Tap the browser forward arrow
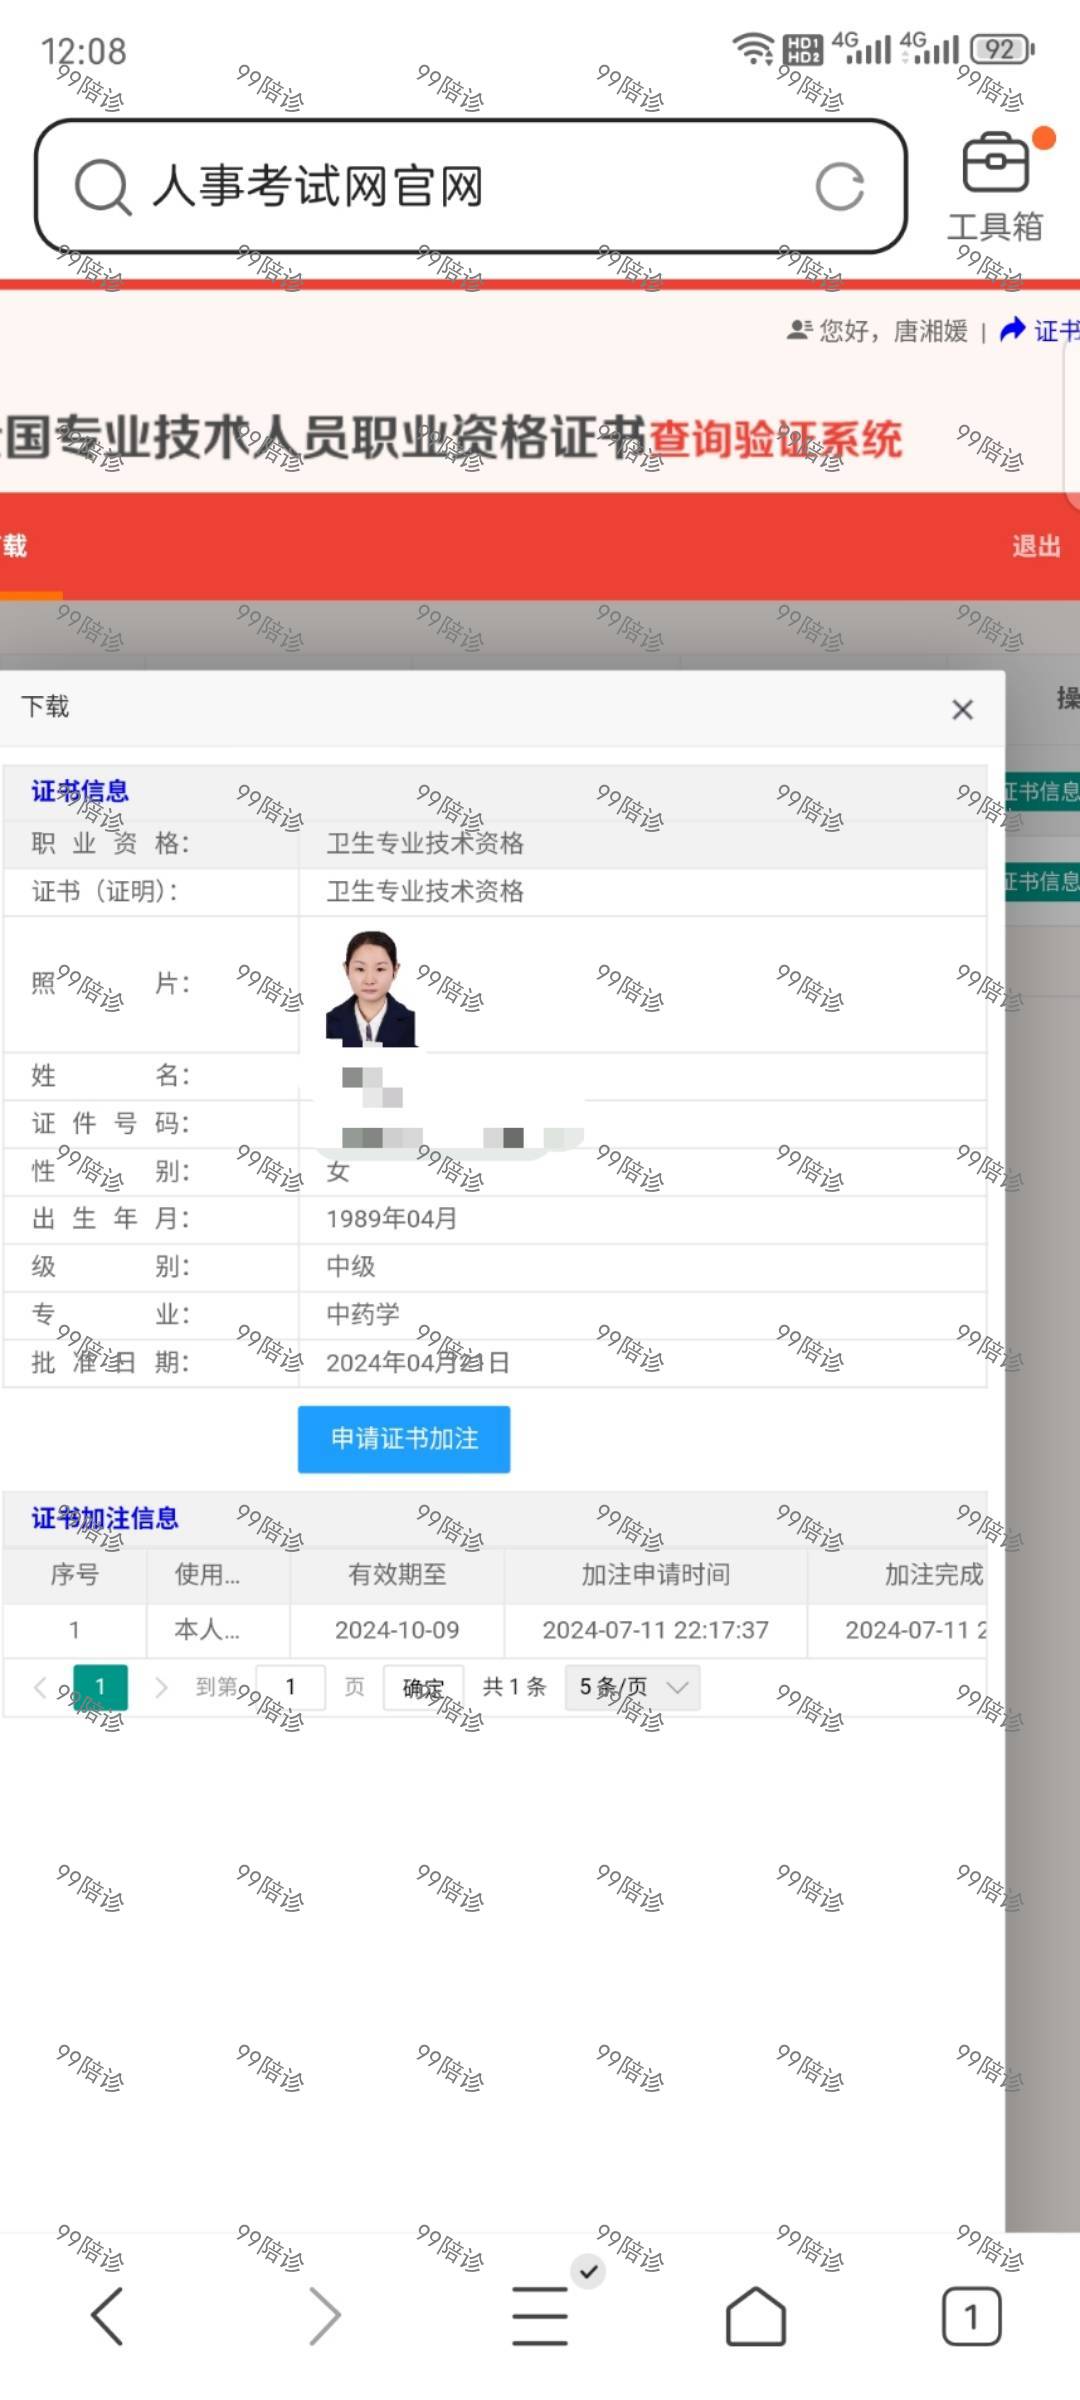The width and height of the screenshot is (1080, 2400). pos(324,2316)
